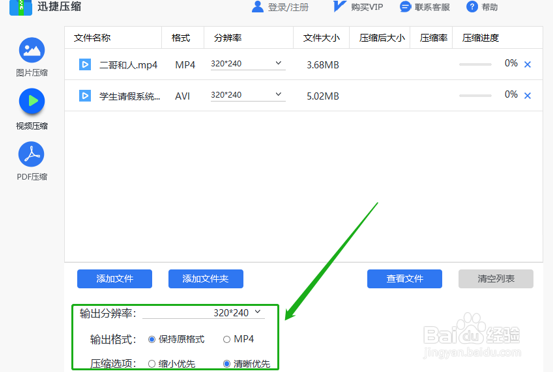553x372 pixels.
Task: Select 保持原格式 output format option
Action: (152, 339)
